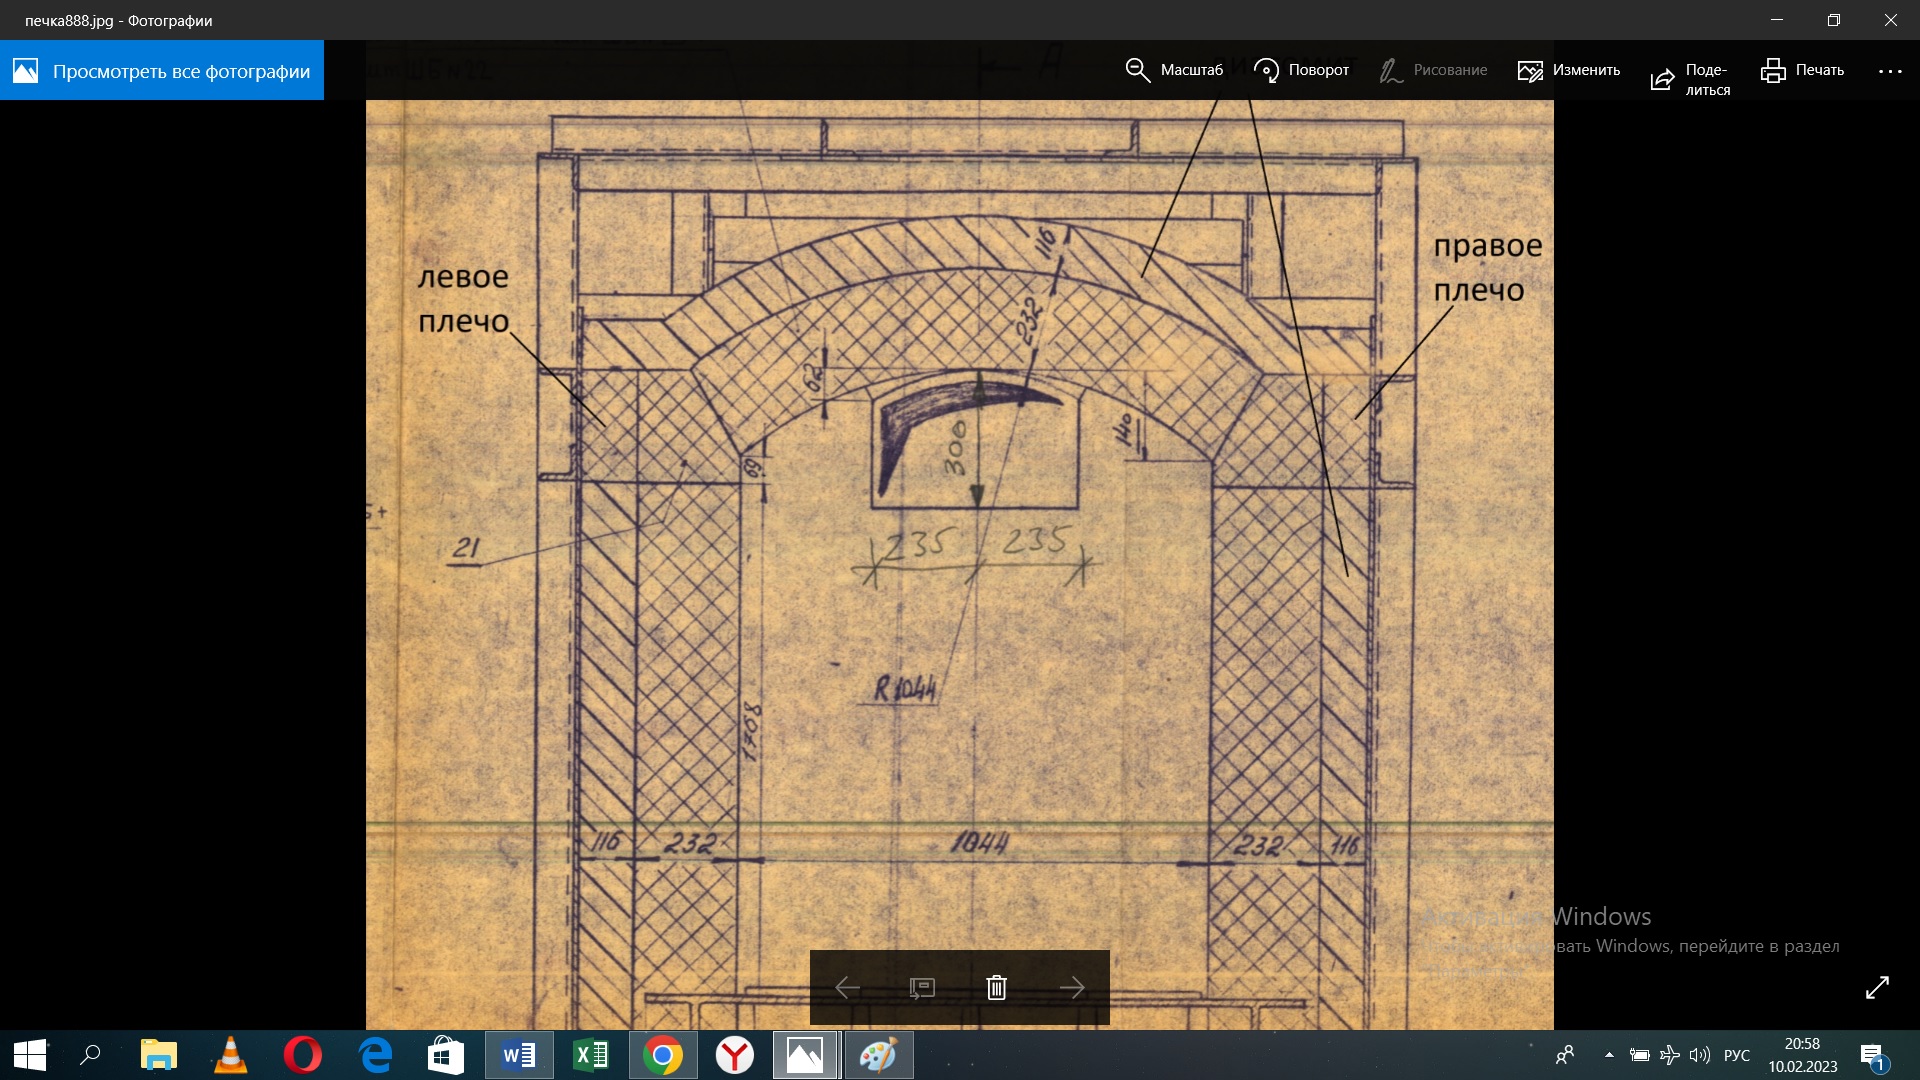Open Google Chrome from taskbar
Screen dimensions: 1920x1080
point(662,1055)
